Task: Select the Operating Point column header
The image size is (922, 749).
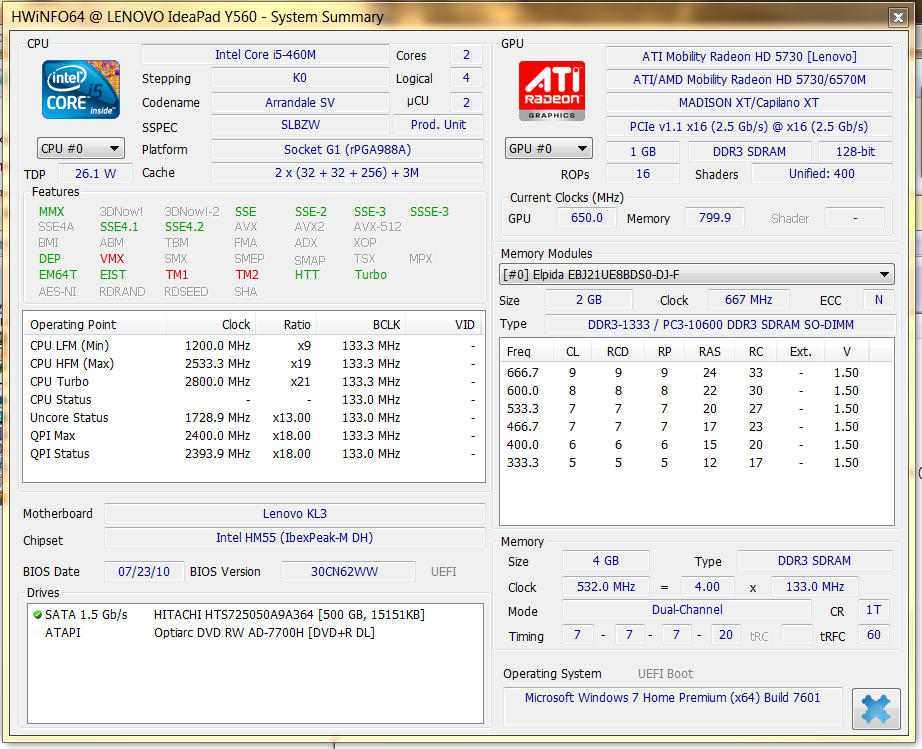Action: [x=95, y=325]
